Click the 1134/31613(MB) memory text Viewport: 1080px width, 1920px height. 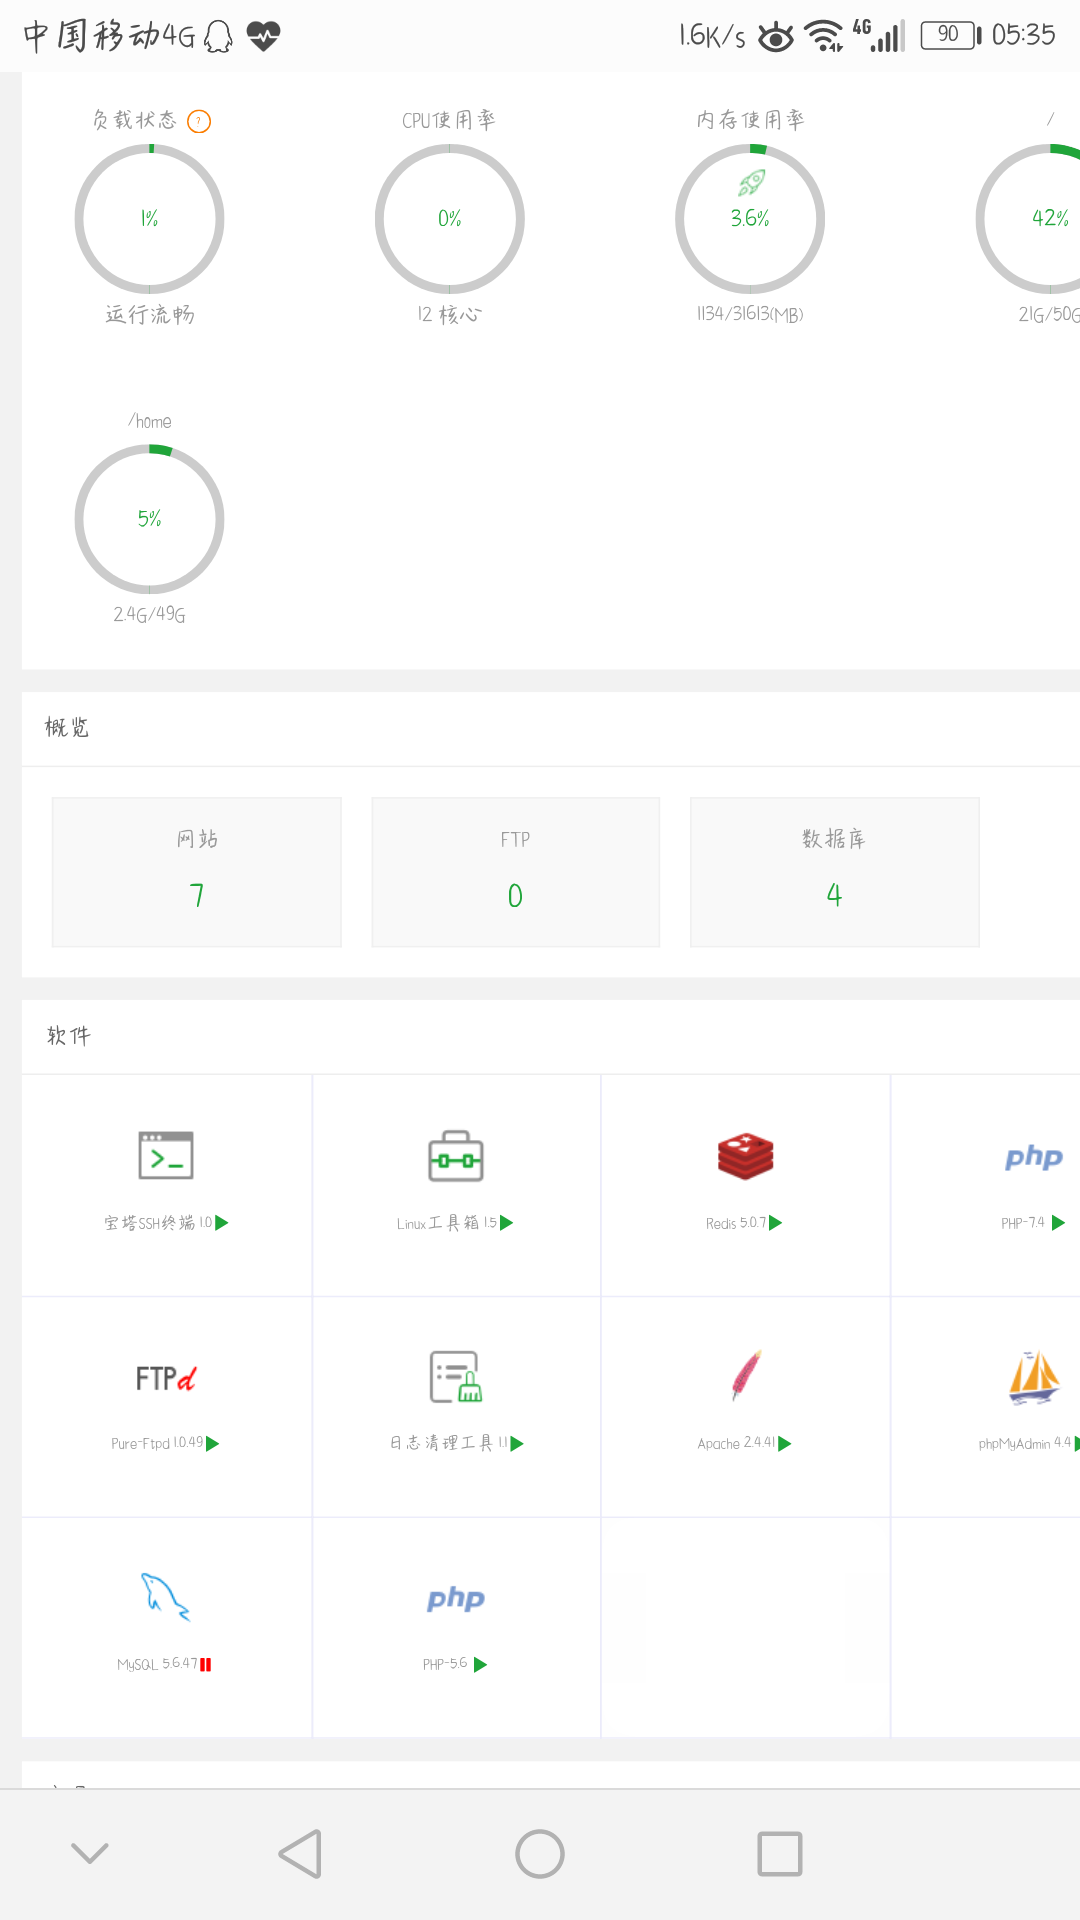pos(750,314)
